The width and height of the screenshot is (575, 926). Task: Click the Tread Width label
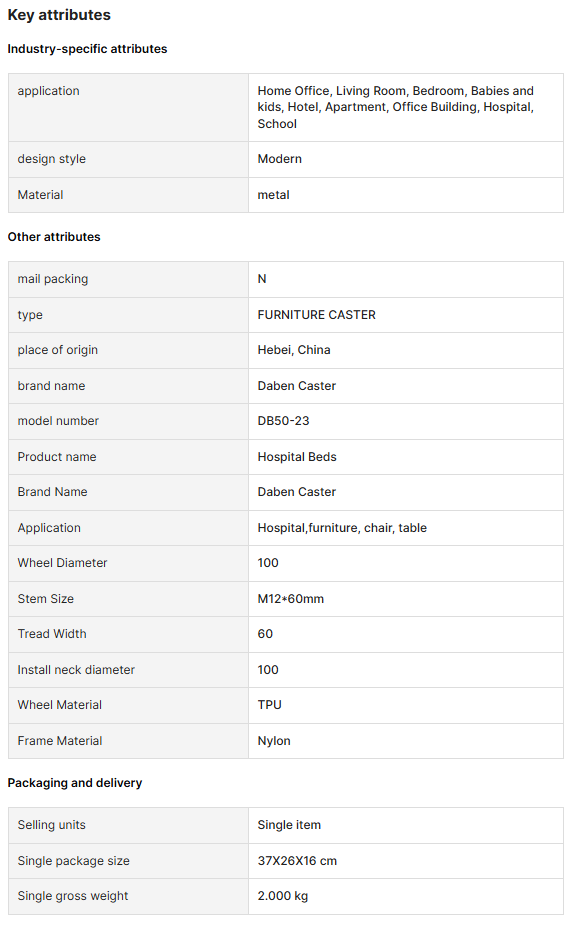(52, 634)
